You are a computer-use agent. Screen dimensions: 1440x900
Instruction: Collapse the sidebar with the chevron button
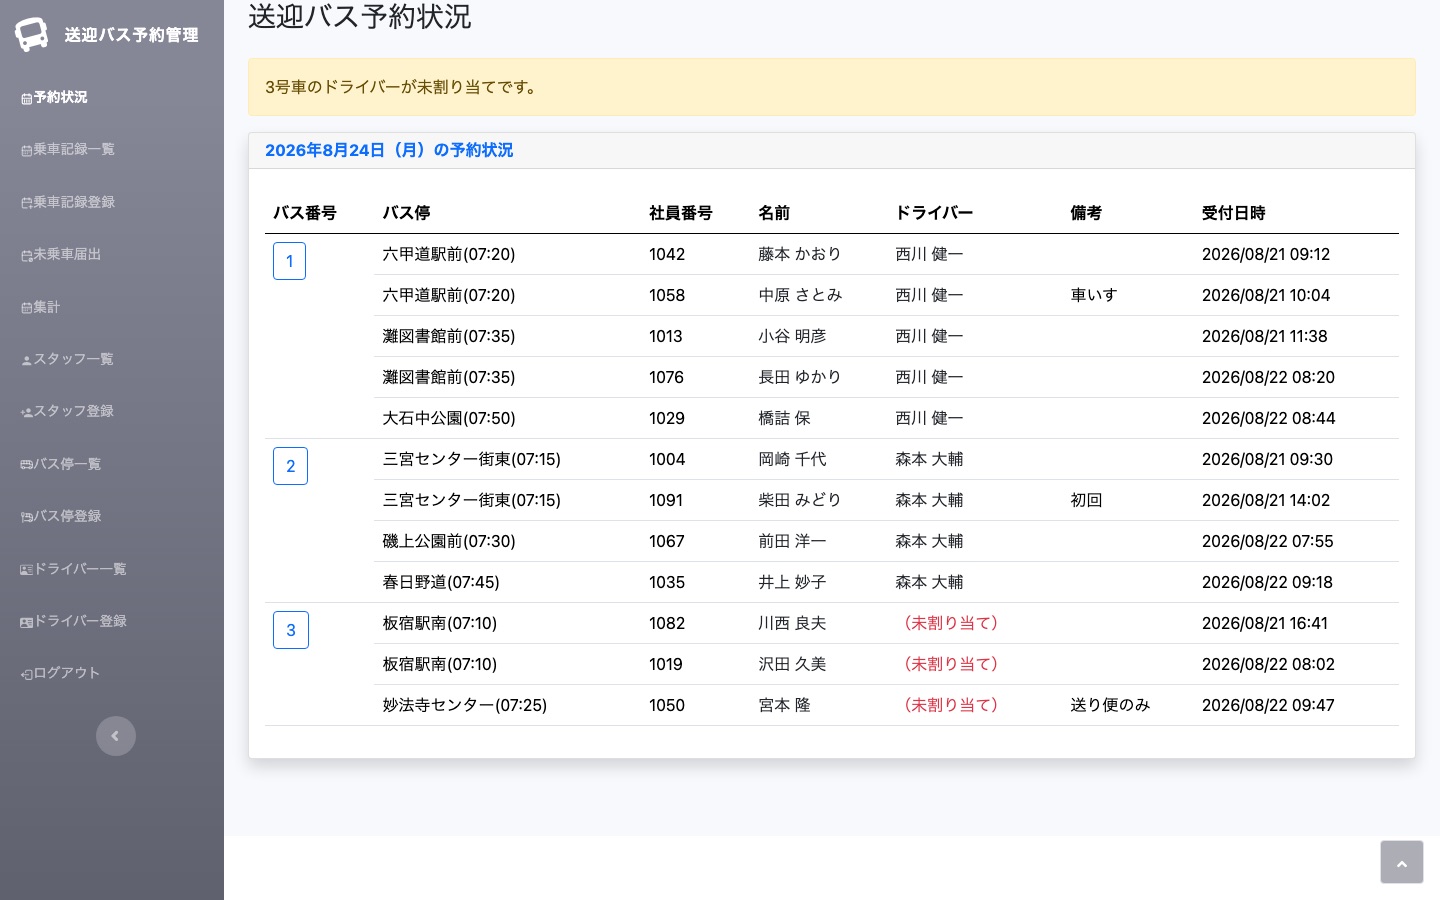point(116,736)
